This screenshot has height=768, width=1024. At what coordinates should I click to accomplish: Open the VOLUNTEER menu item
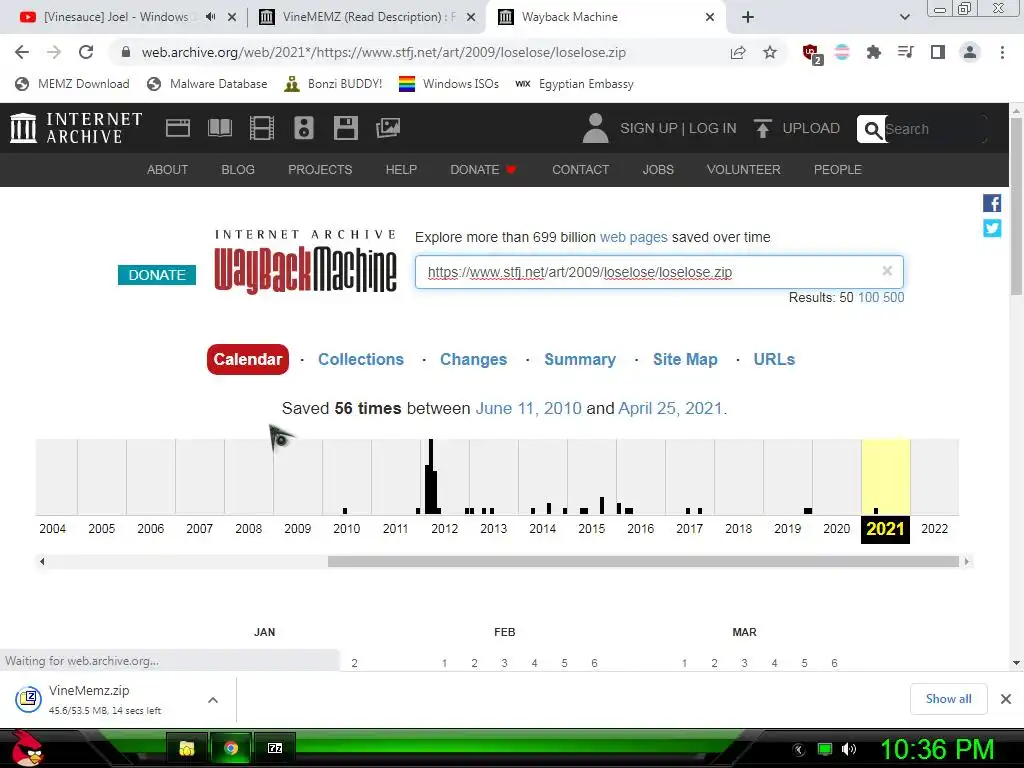coord(743,169)
